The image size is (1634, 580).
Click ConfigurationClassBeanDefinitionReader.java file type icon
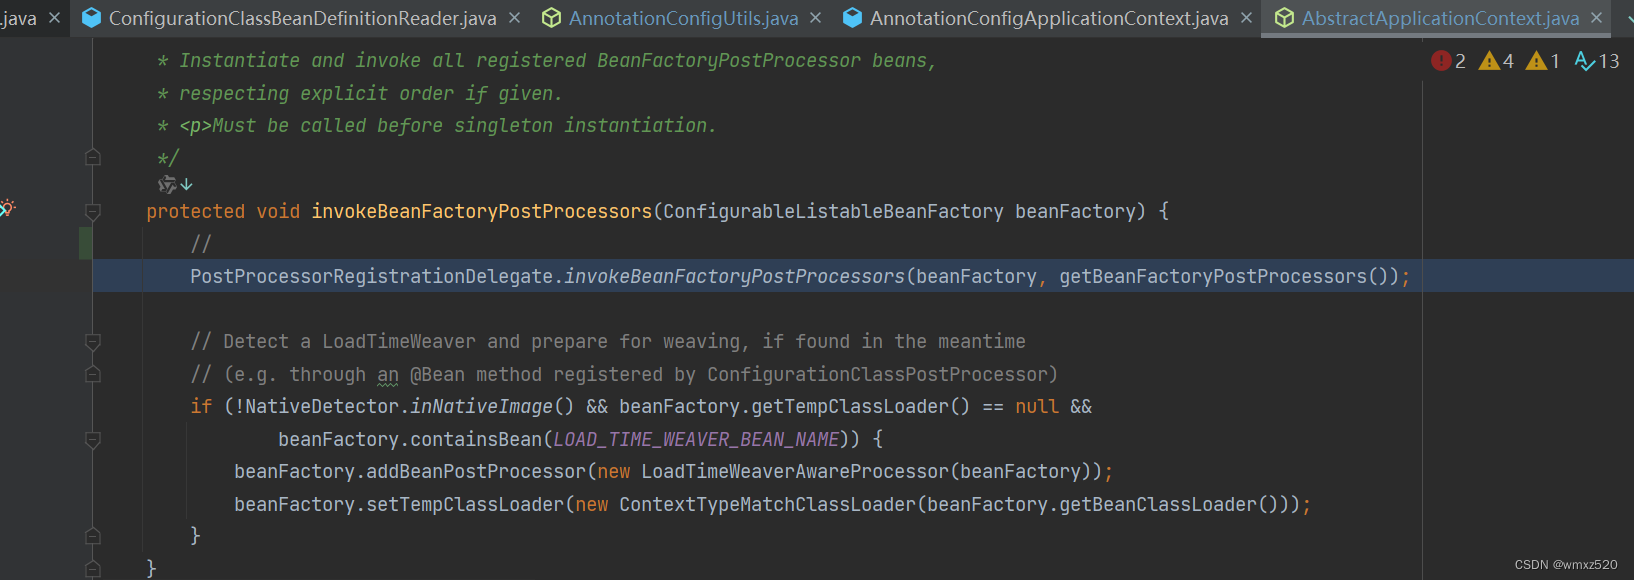tap(91, 18)
